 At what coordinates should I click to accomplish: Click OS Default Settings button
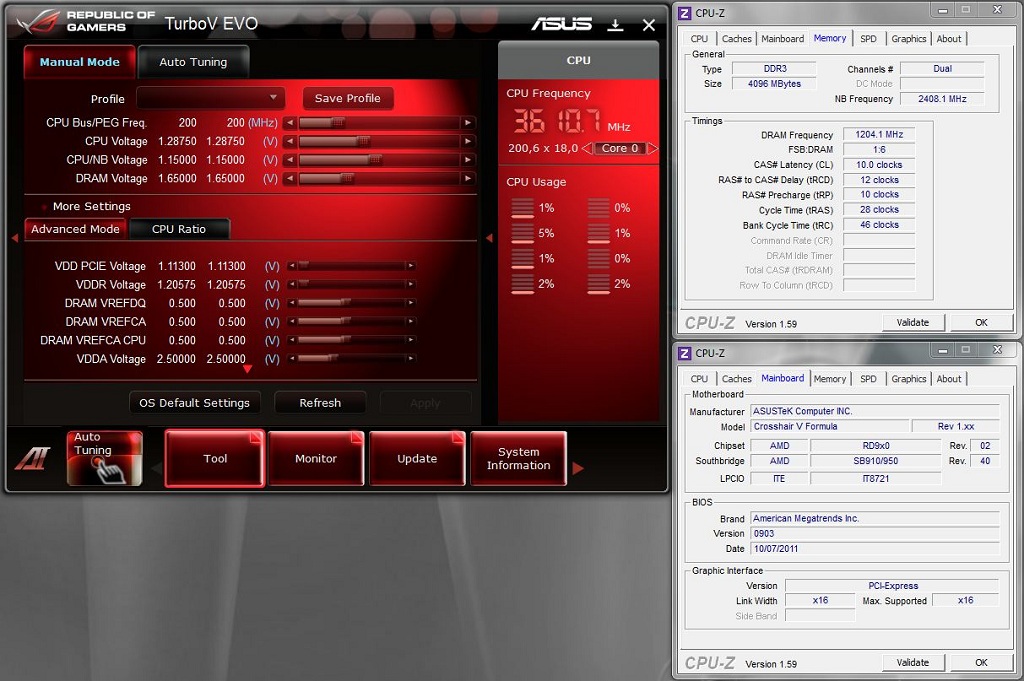(195, 403)
